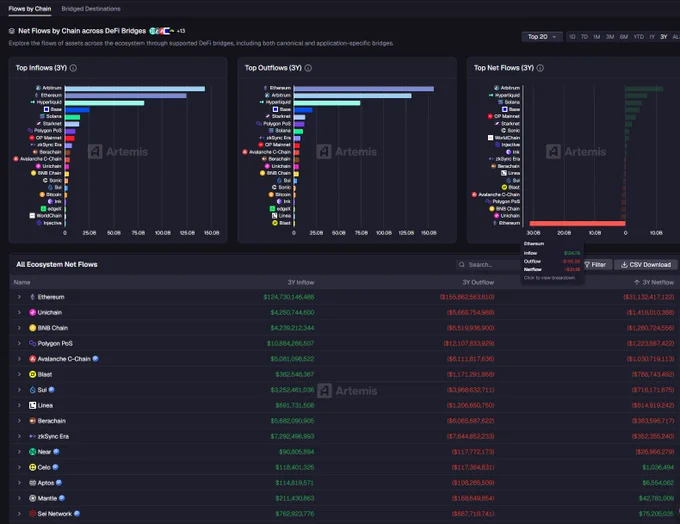The width and height of the screenshot is (680, 524).
Task: Click the Aptos icon in table
Action: (33, 483)
